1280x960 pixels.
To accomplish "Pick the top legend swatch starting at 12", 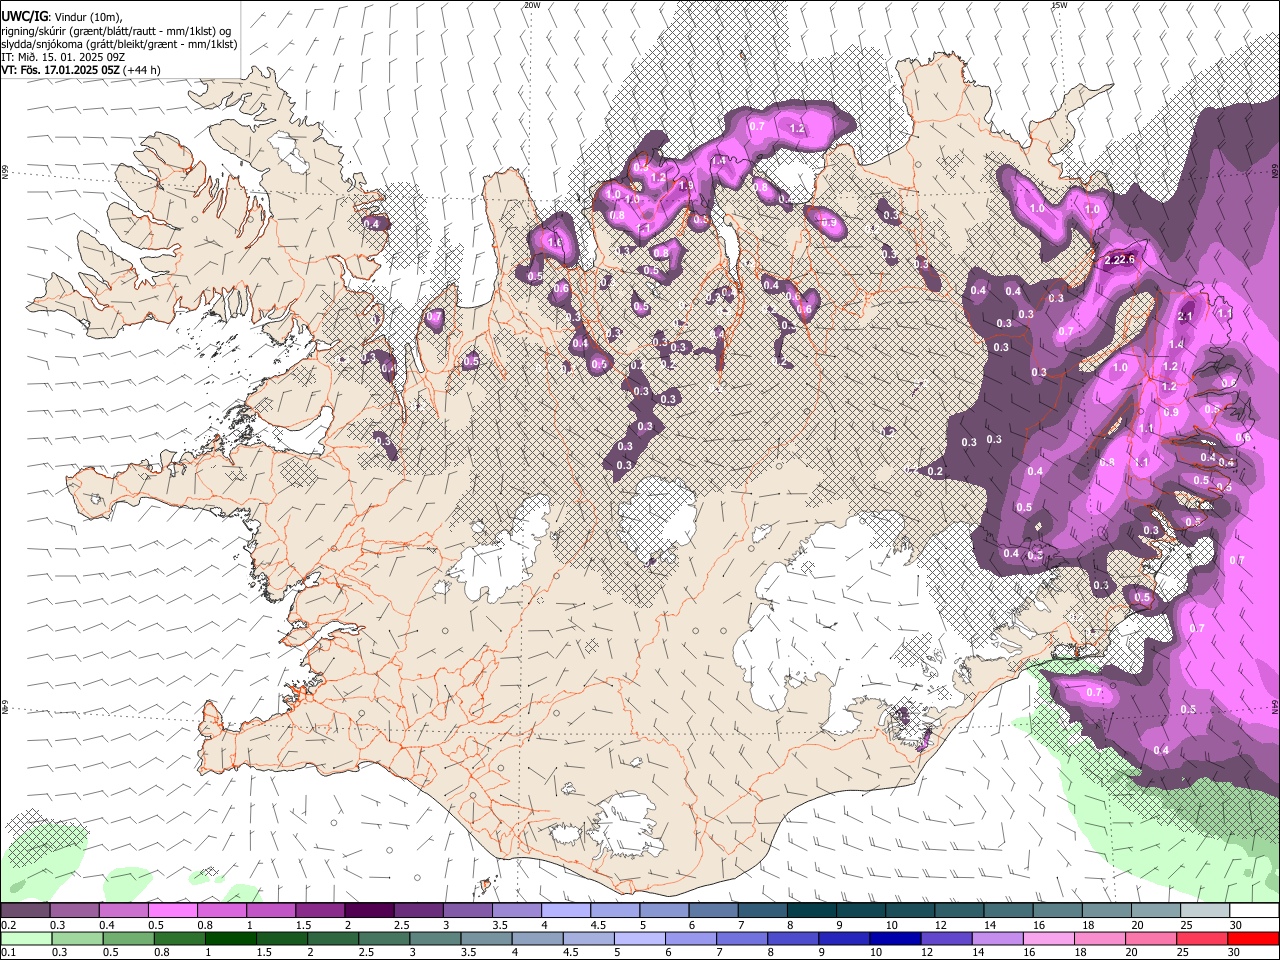I will pyautogui.click(x=958, y=911).
